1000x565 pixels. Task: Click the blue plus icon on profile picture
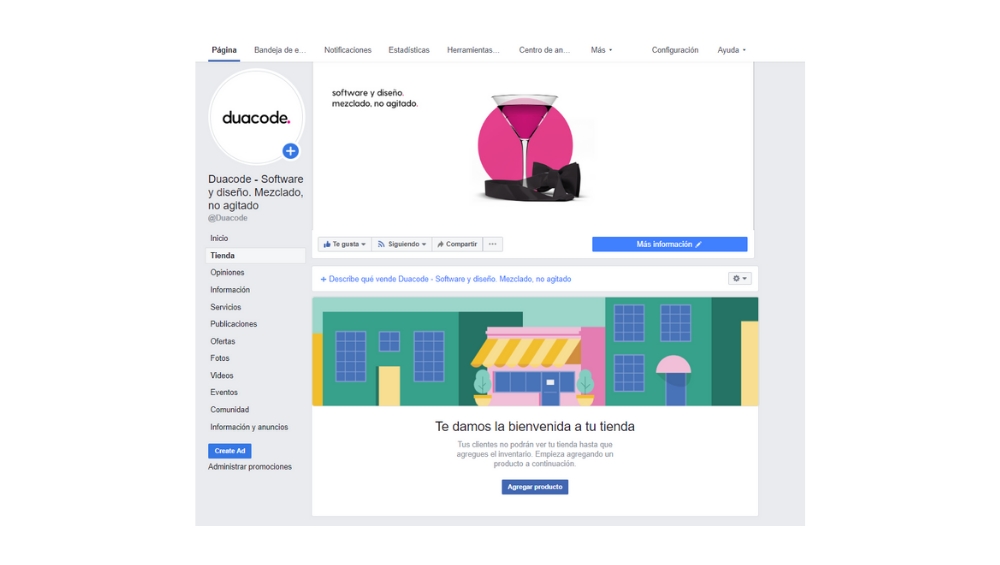click(290, 151)
